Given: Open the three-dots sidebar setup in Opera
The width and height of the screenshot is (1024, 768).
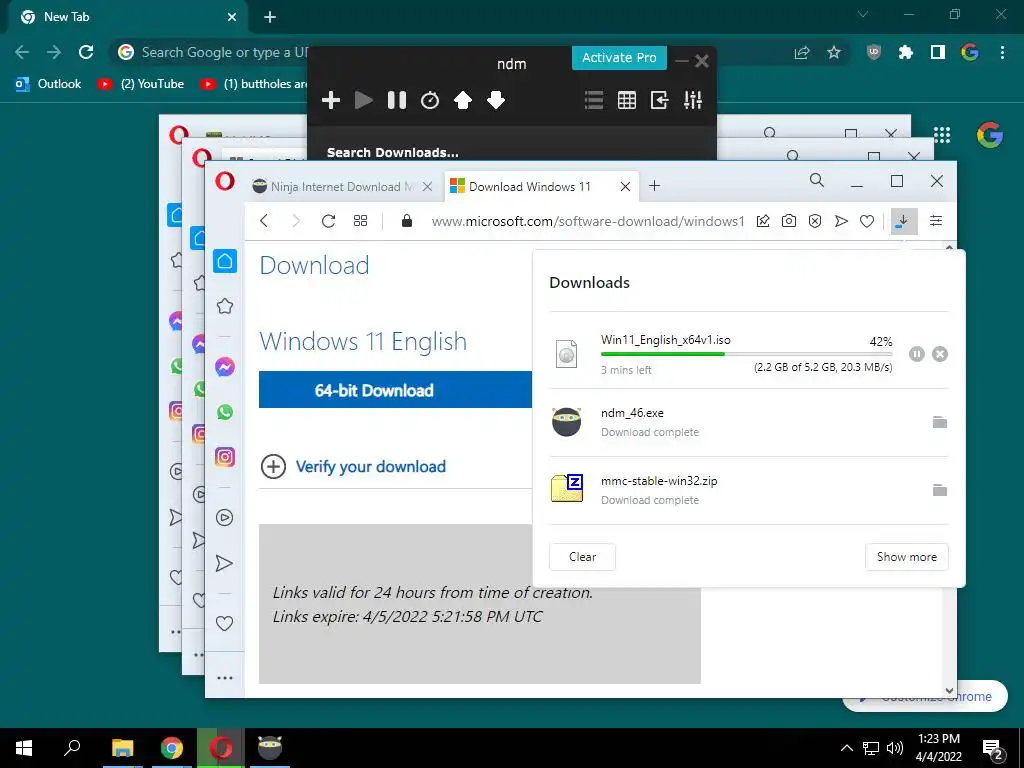Looking at the screenshot, I should click(225, 678).
